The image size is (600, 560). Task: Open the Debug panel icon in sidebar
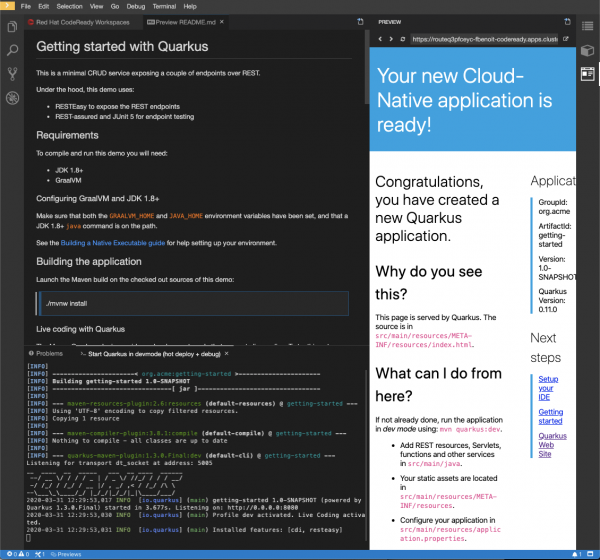click(x=12, y=97)
